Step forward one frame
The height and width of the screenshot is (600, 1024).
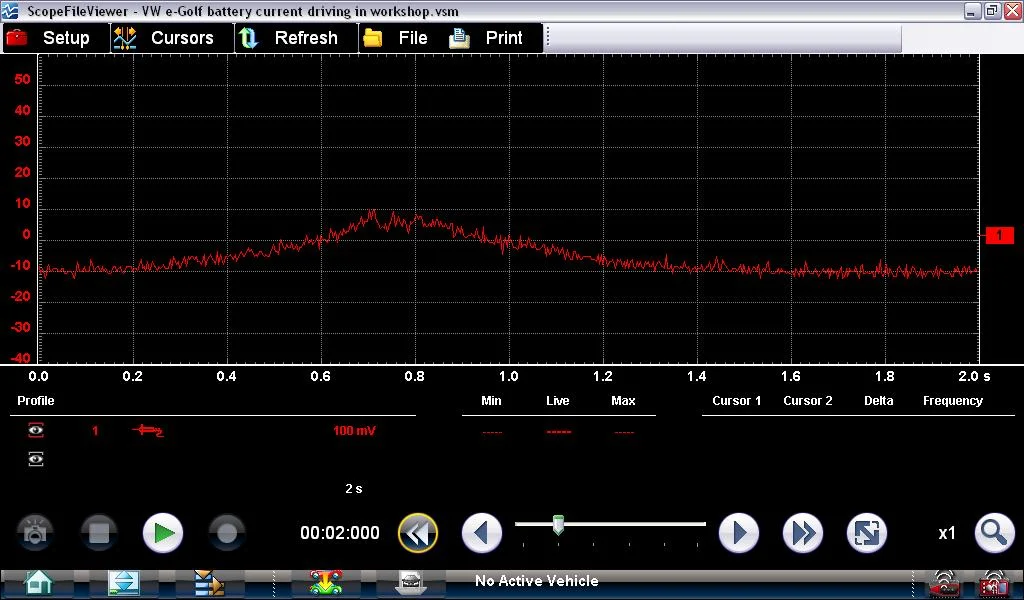(x=739, y=533)
